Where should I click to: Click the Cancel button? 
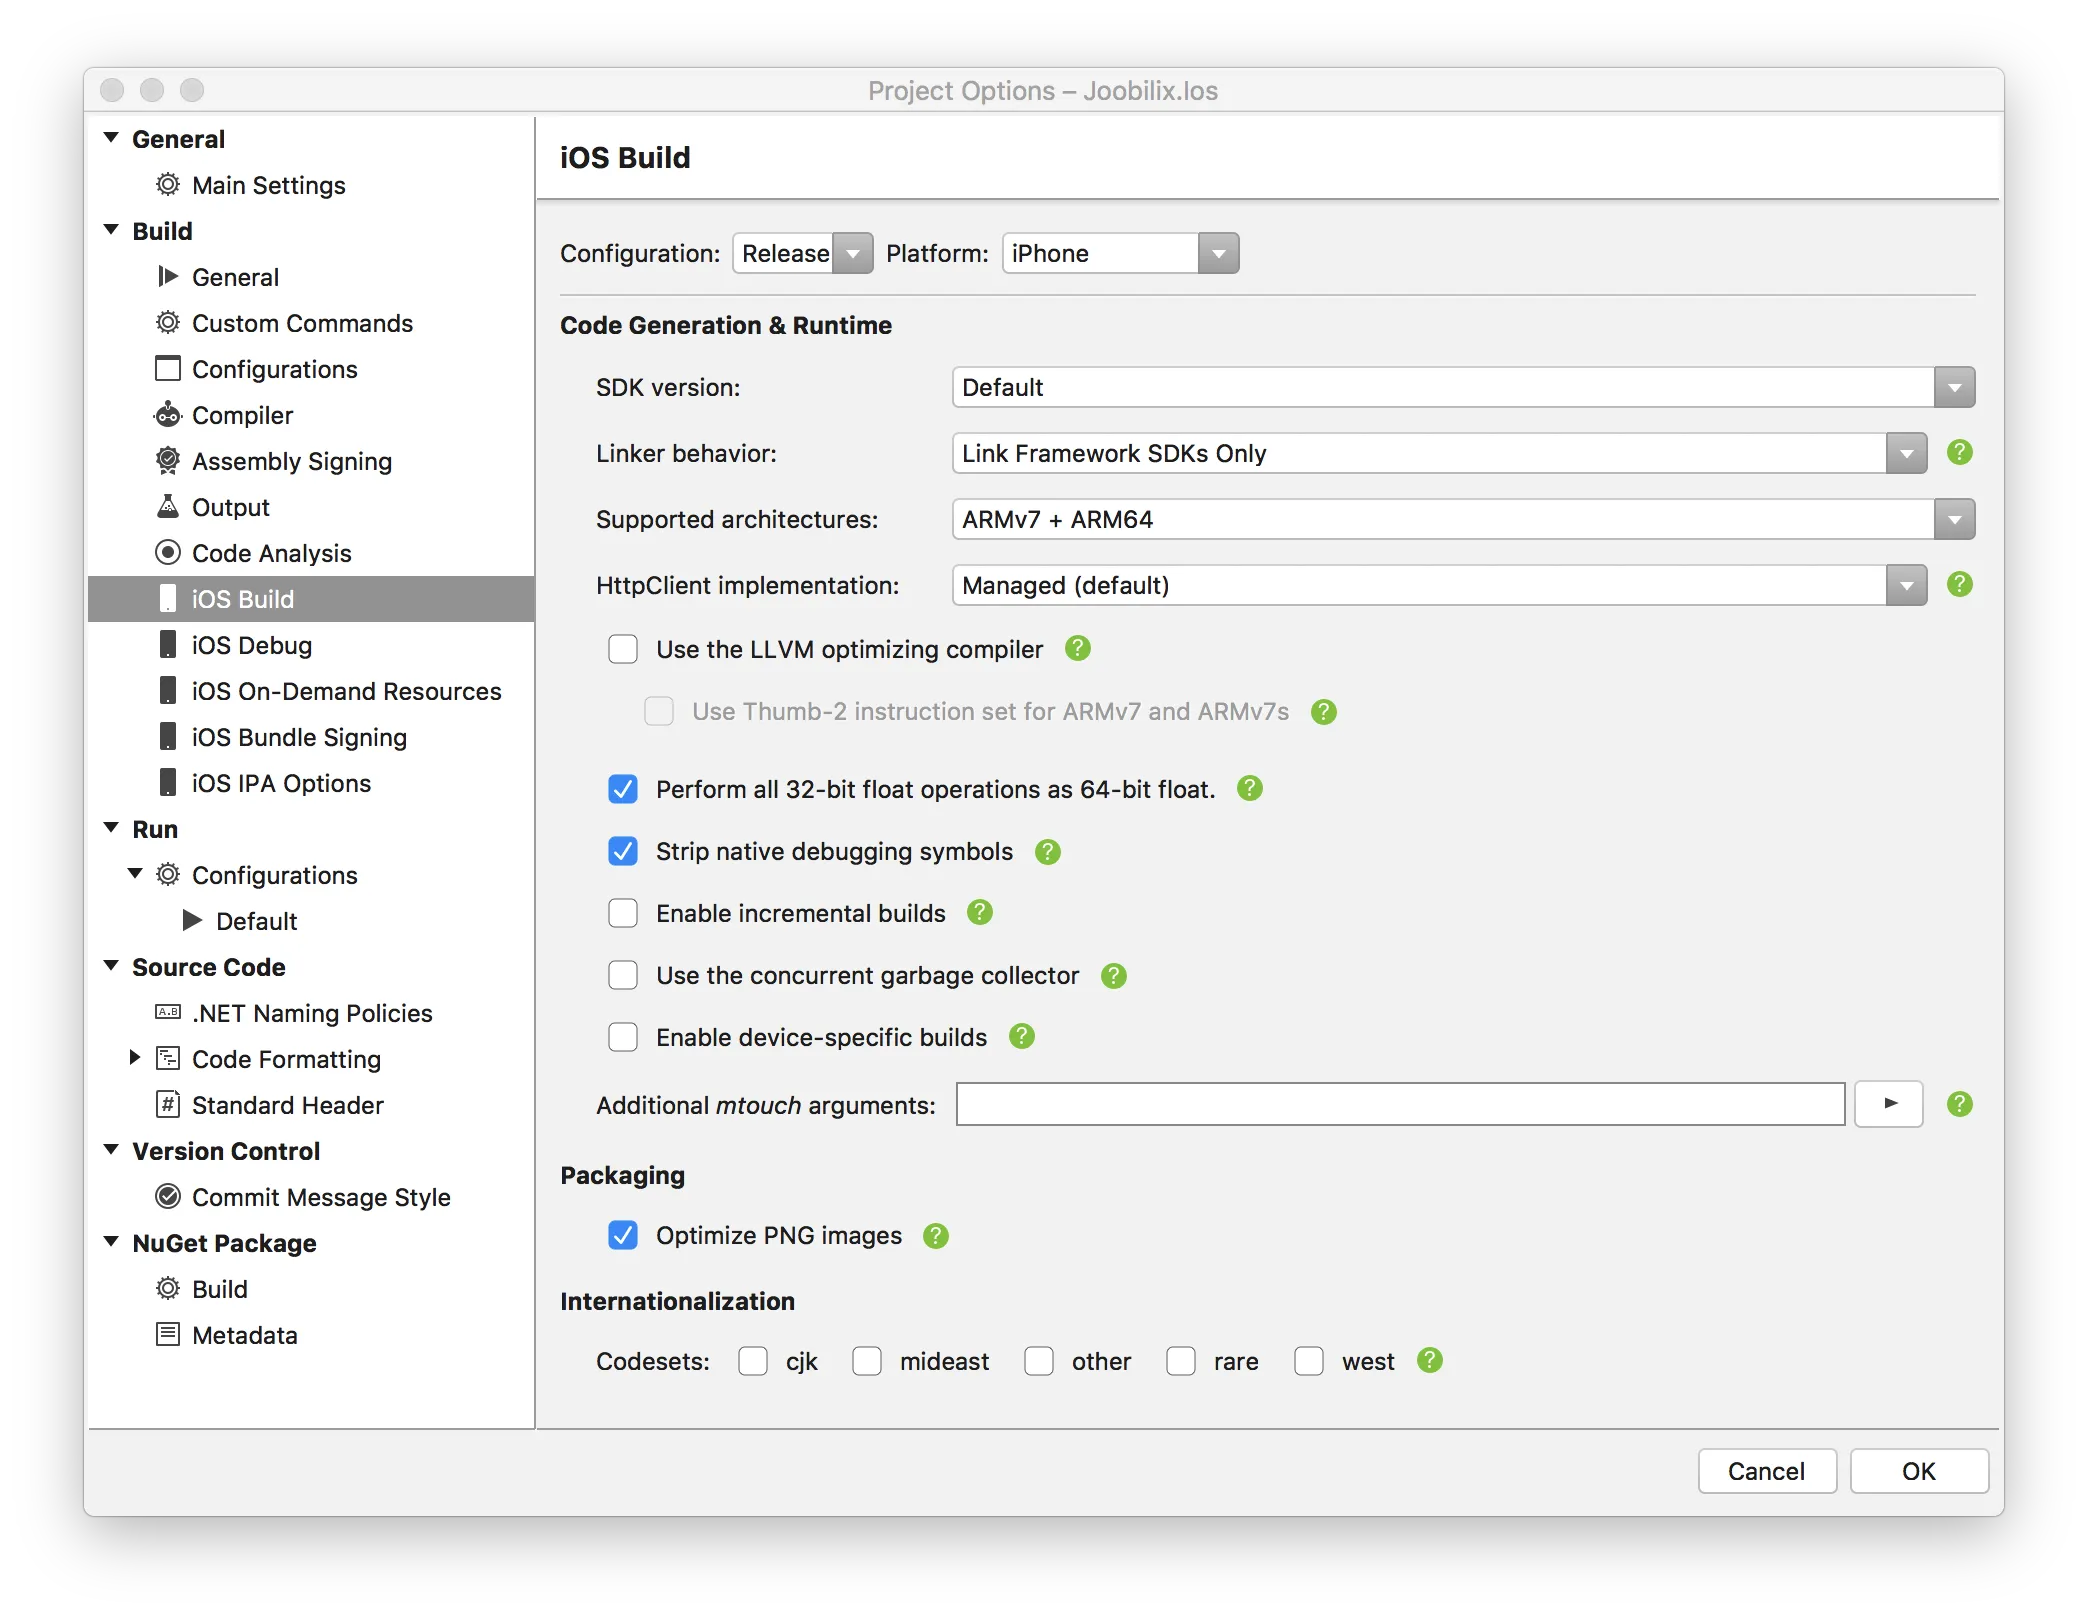(x=1766, y=1471)
